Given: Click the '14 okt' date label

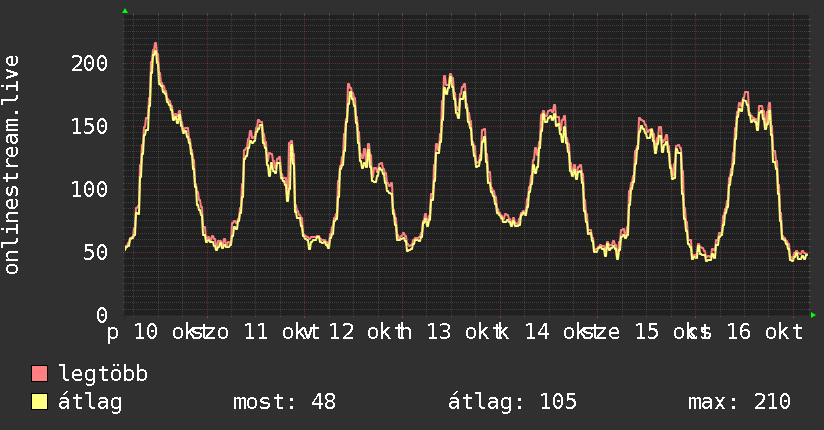Looking at the screenshot, I should (x=561, y=332).
